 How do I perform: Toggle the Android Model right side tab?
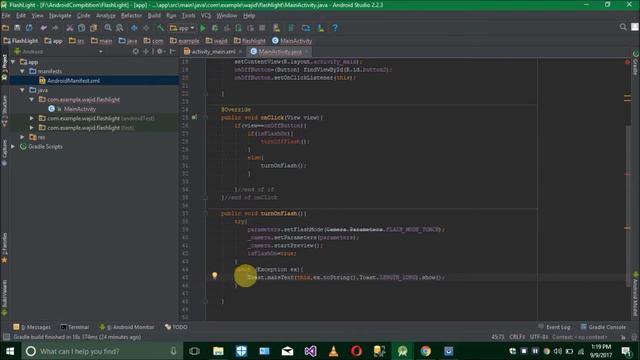(636, 295)
